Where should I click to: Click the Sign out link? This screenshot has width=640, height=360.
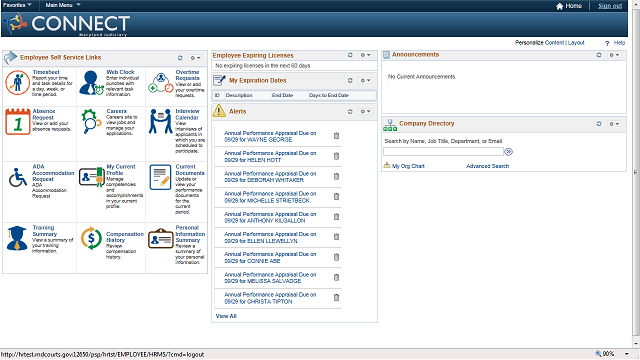(610, 6)
